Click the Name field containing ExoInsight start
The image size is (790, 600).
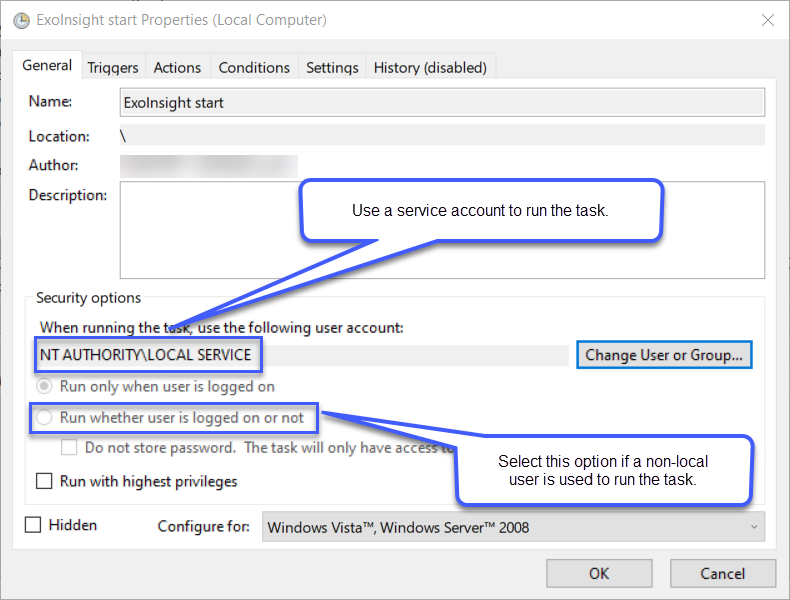[442, 102]
